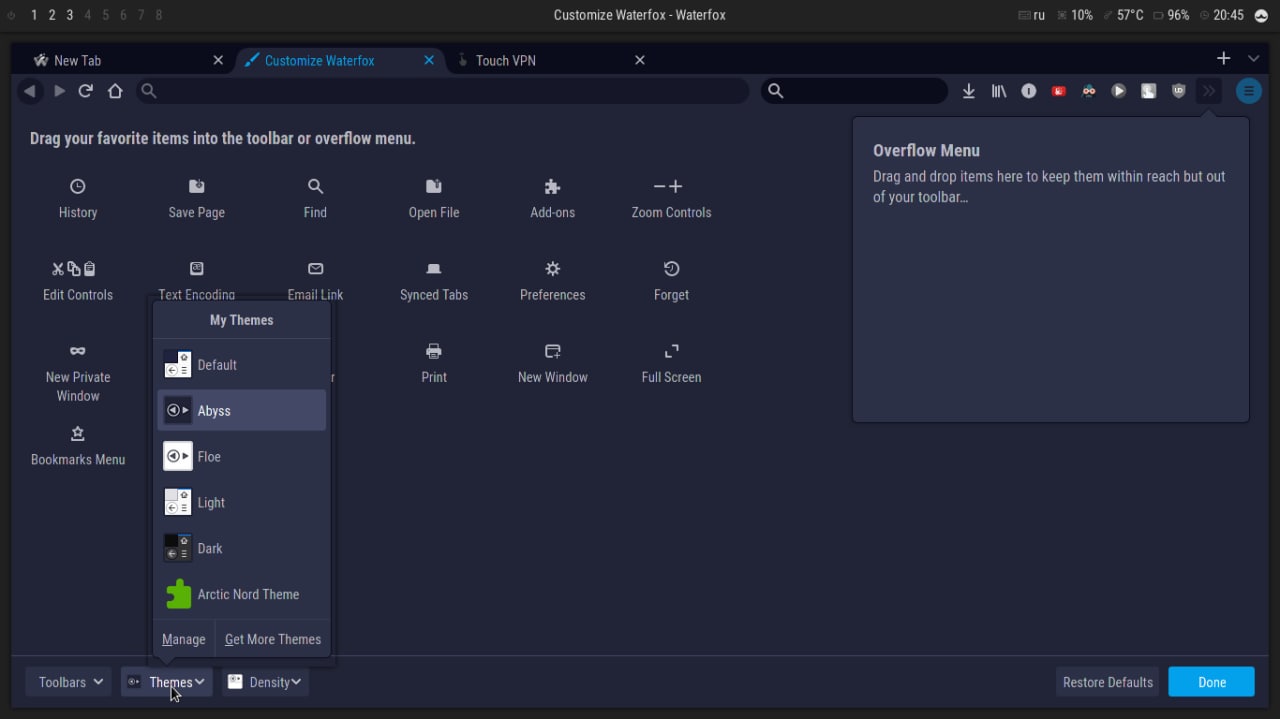Click the Home toolbar button
1280x719 pixels.
[115, 91]
